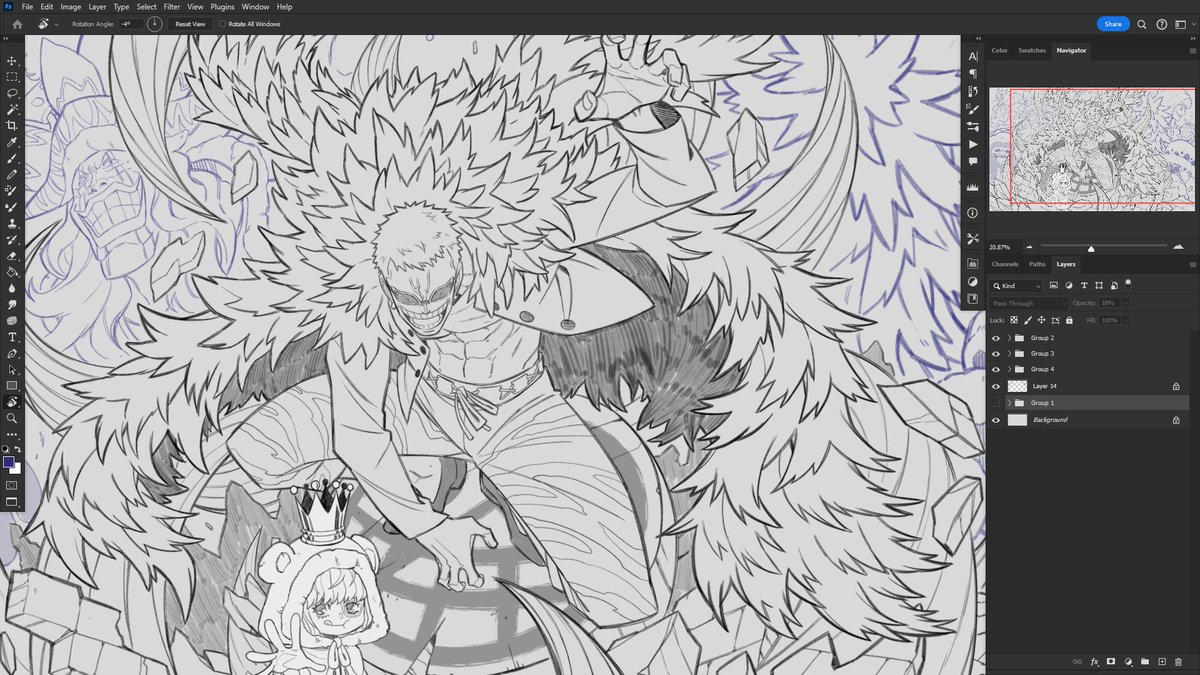Hide Group 3 visibility eye
The image size is (1200, 675).
pos(996,354)
